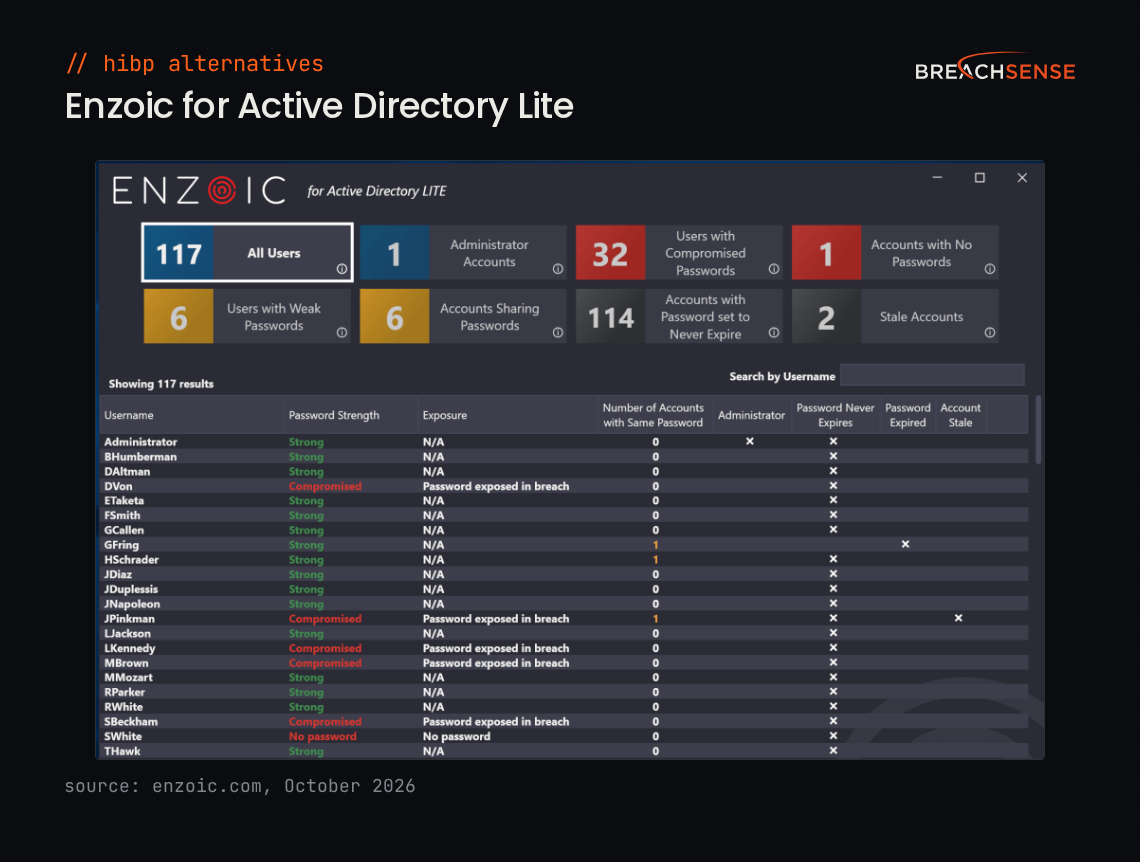The image size is (1140, 862).
Task: Select the All Users filter tile
Action: [247, 252]
